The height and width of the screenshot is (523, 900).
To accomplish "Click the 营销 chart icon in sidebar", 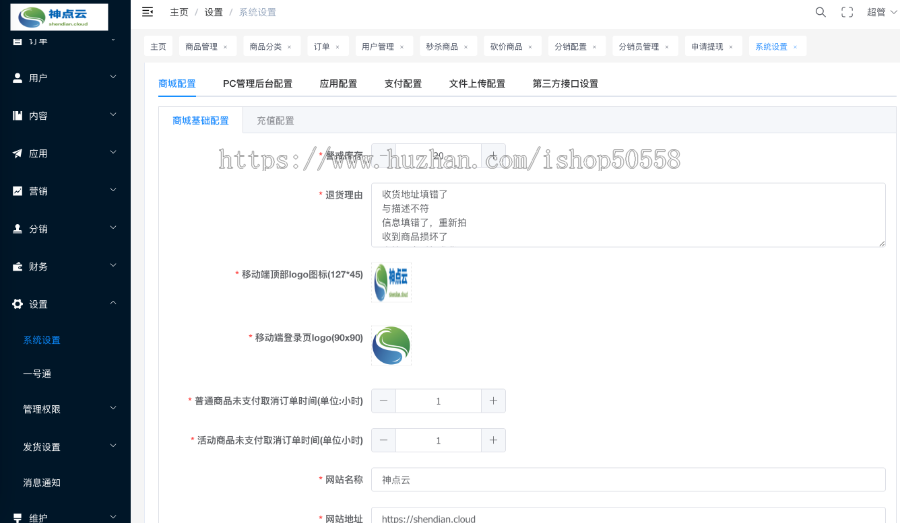I will pos(17,191).
